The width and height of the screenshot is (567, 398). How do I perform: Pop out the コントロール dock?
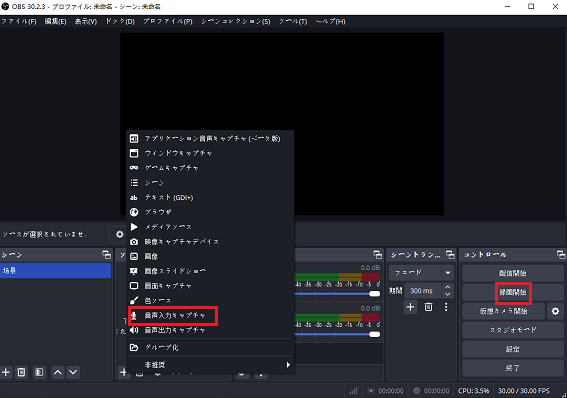coord(561,255)
